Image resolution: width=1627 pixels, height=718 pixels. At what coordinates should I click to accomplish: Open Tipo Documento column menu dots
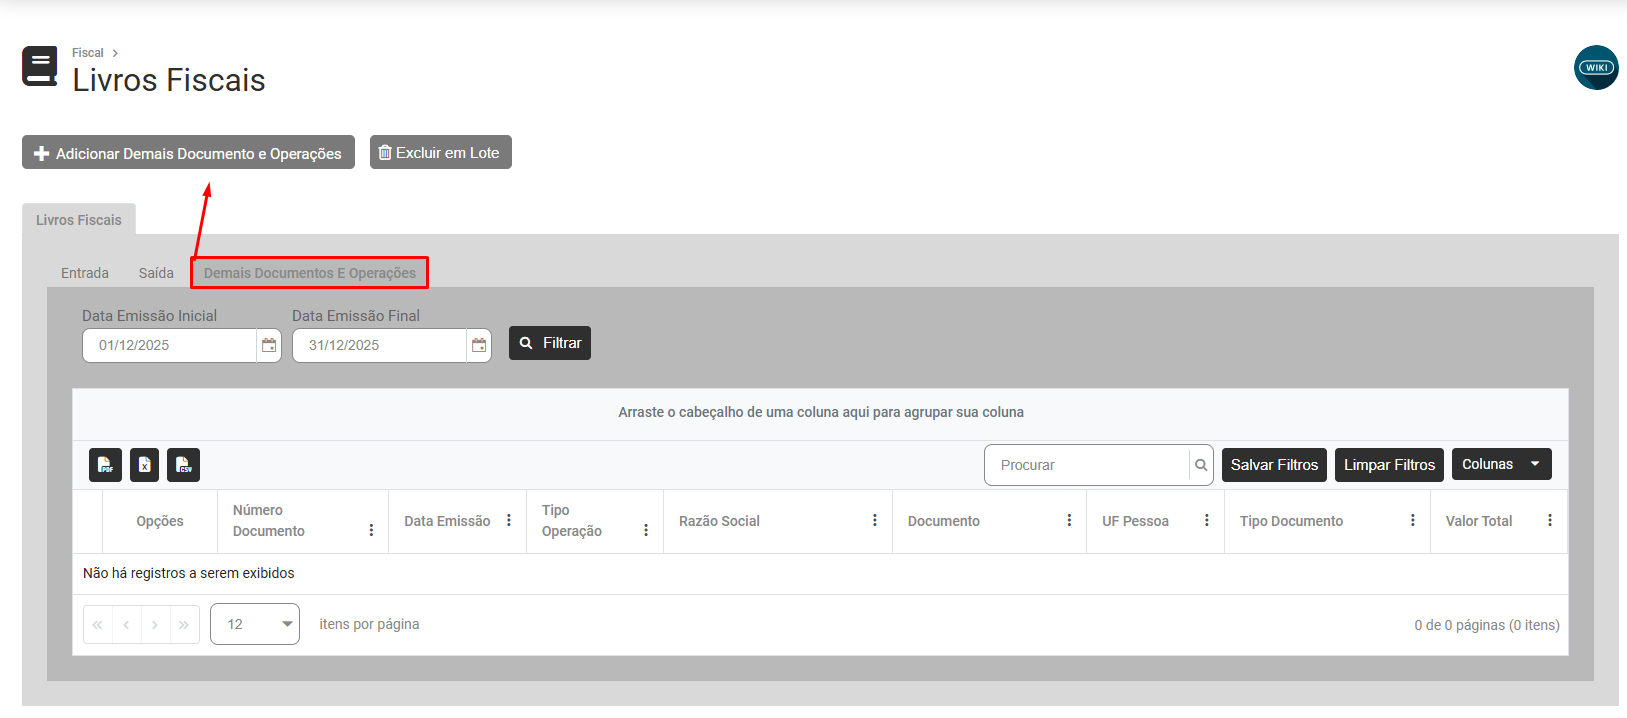(x=1413, y=520)
